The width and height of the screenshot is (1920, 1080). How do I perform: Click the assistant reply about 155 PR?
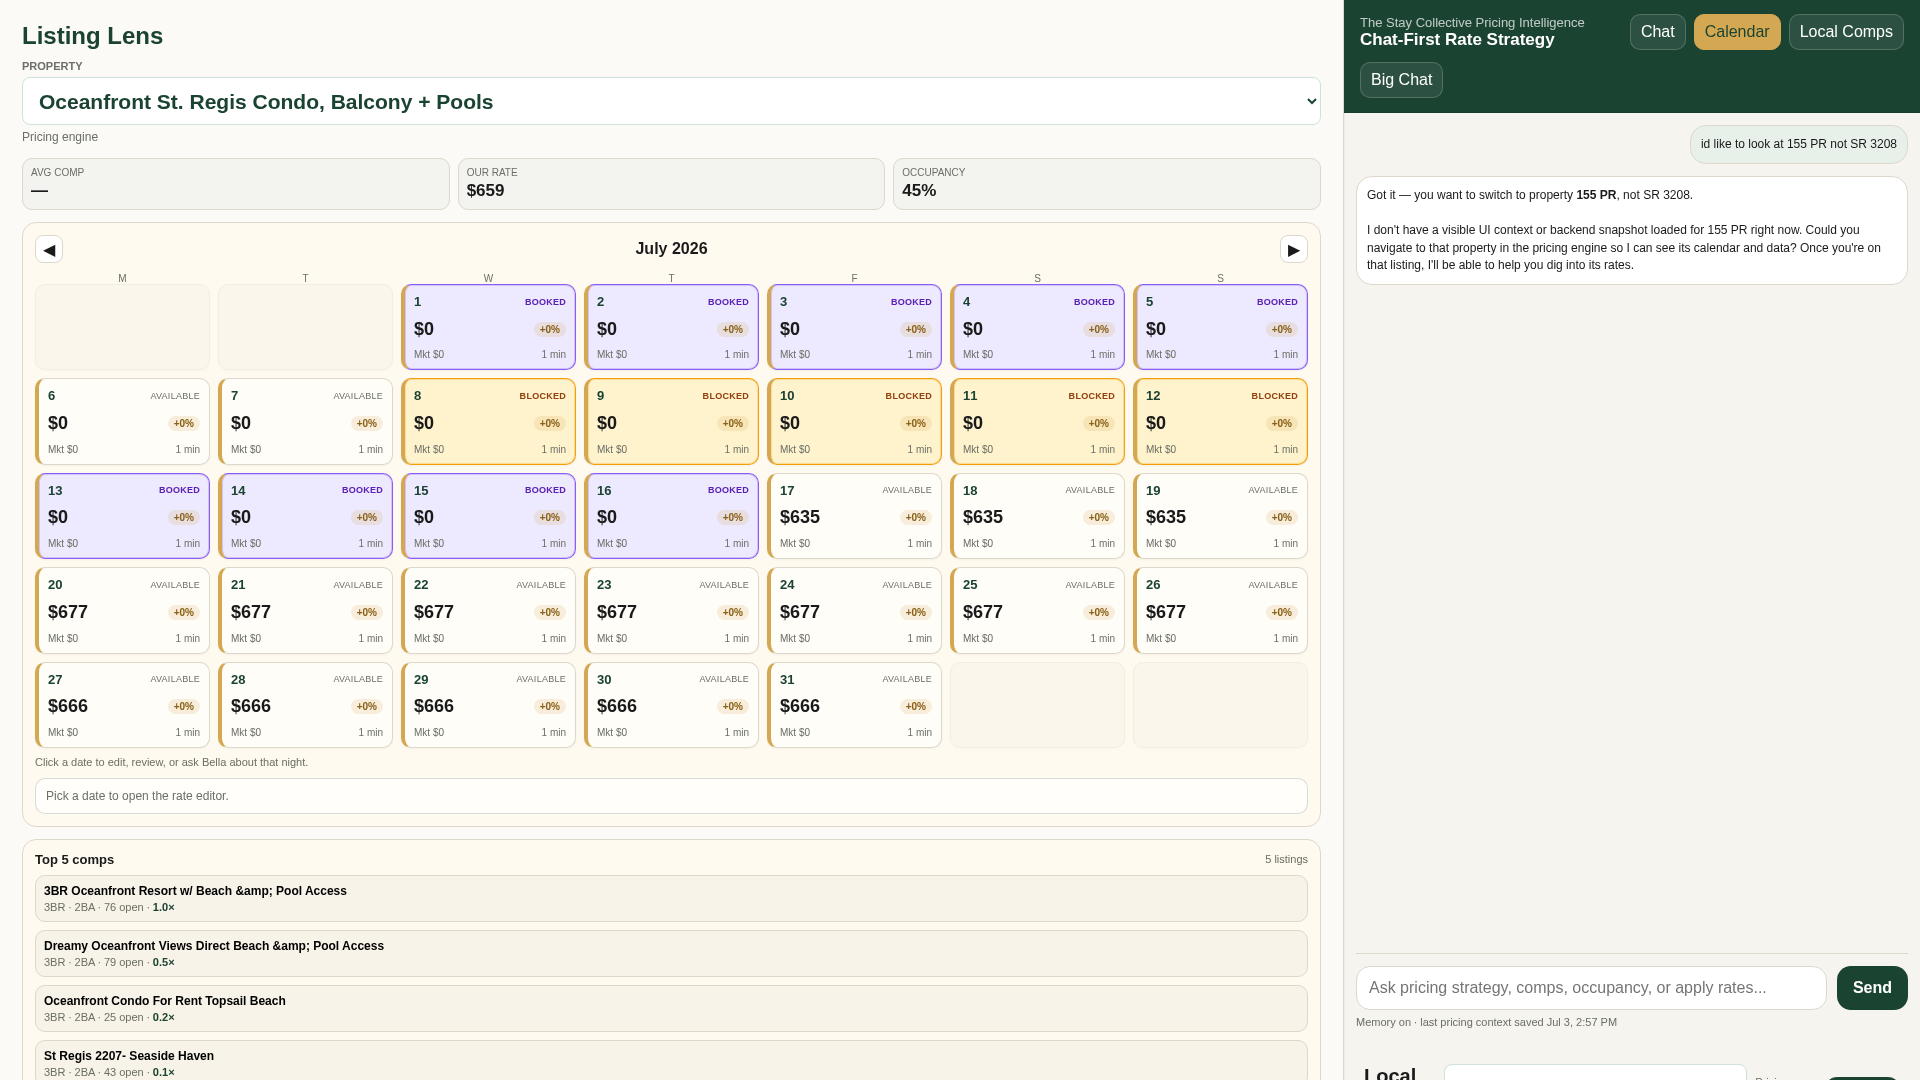1631,231
